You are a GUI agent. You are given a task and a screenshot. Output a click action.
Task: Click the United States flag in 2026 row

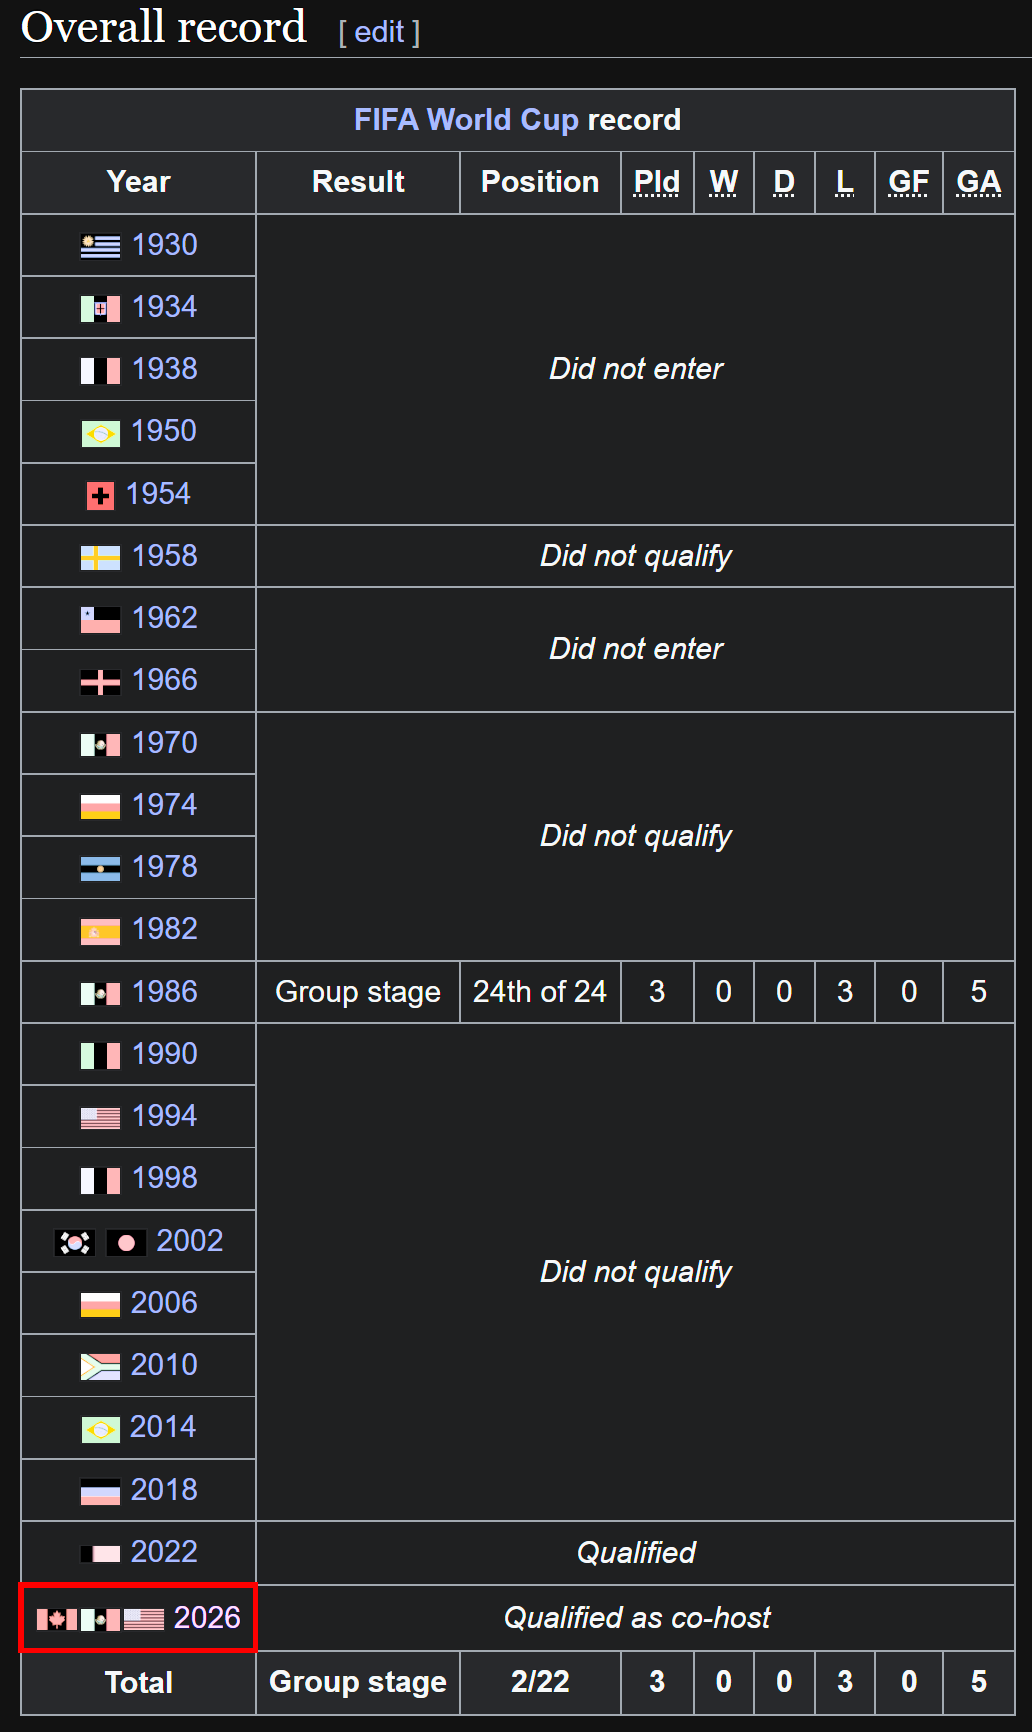[144, 1619]
